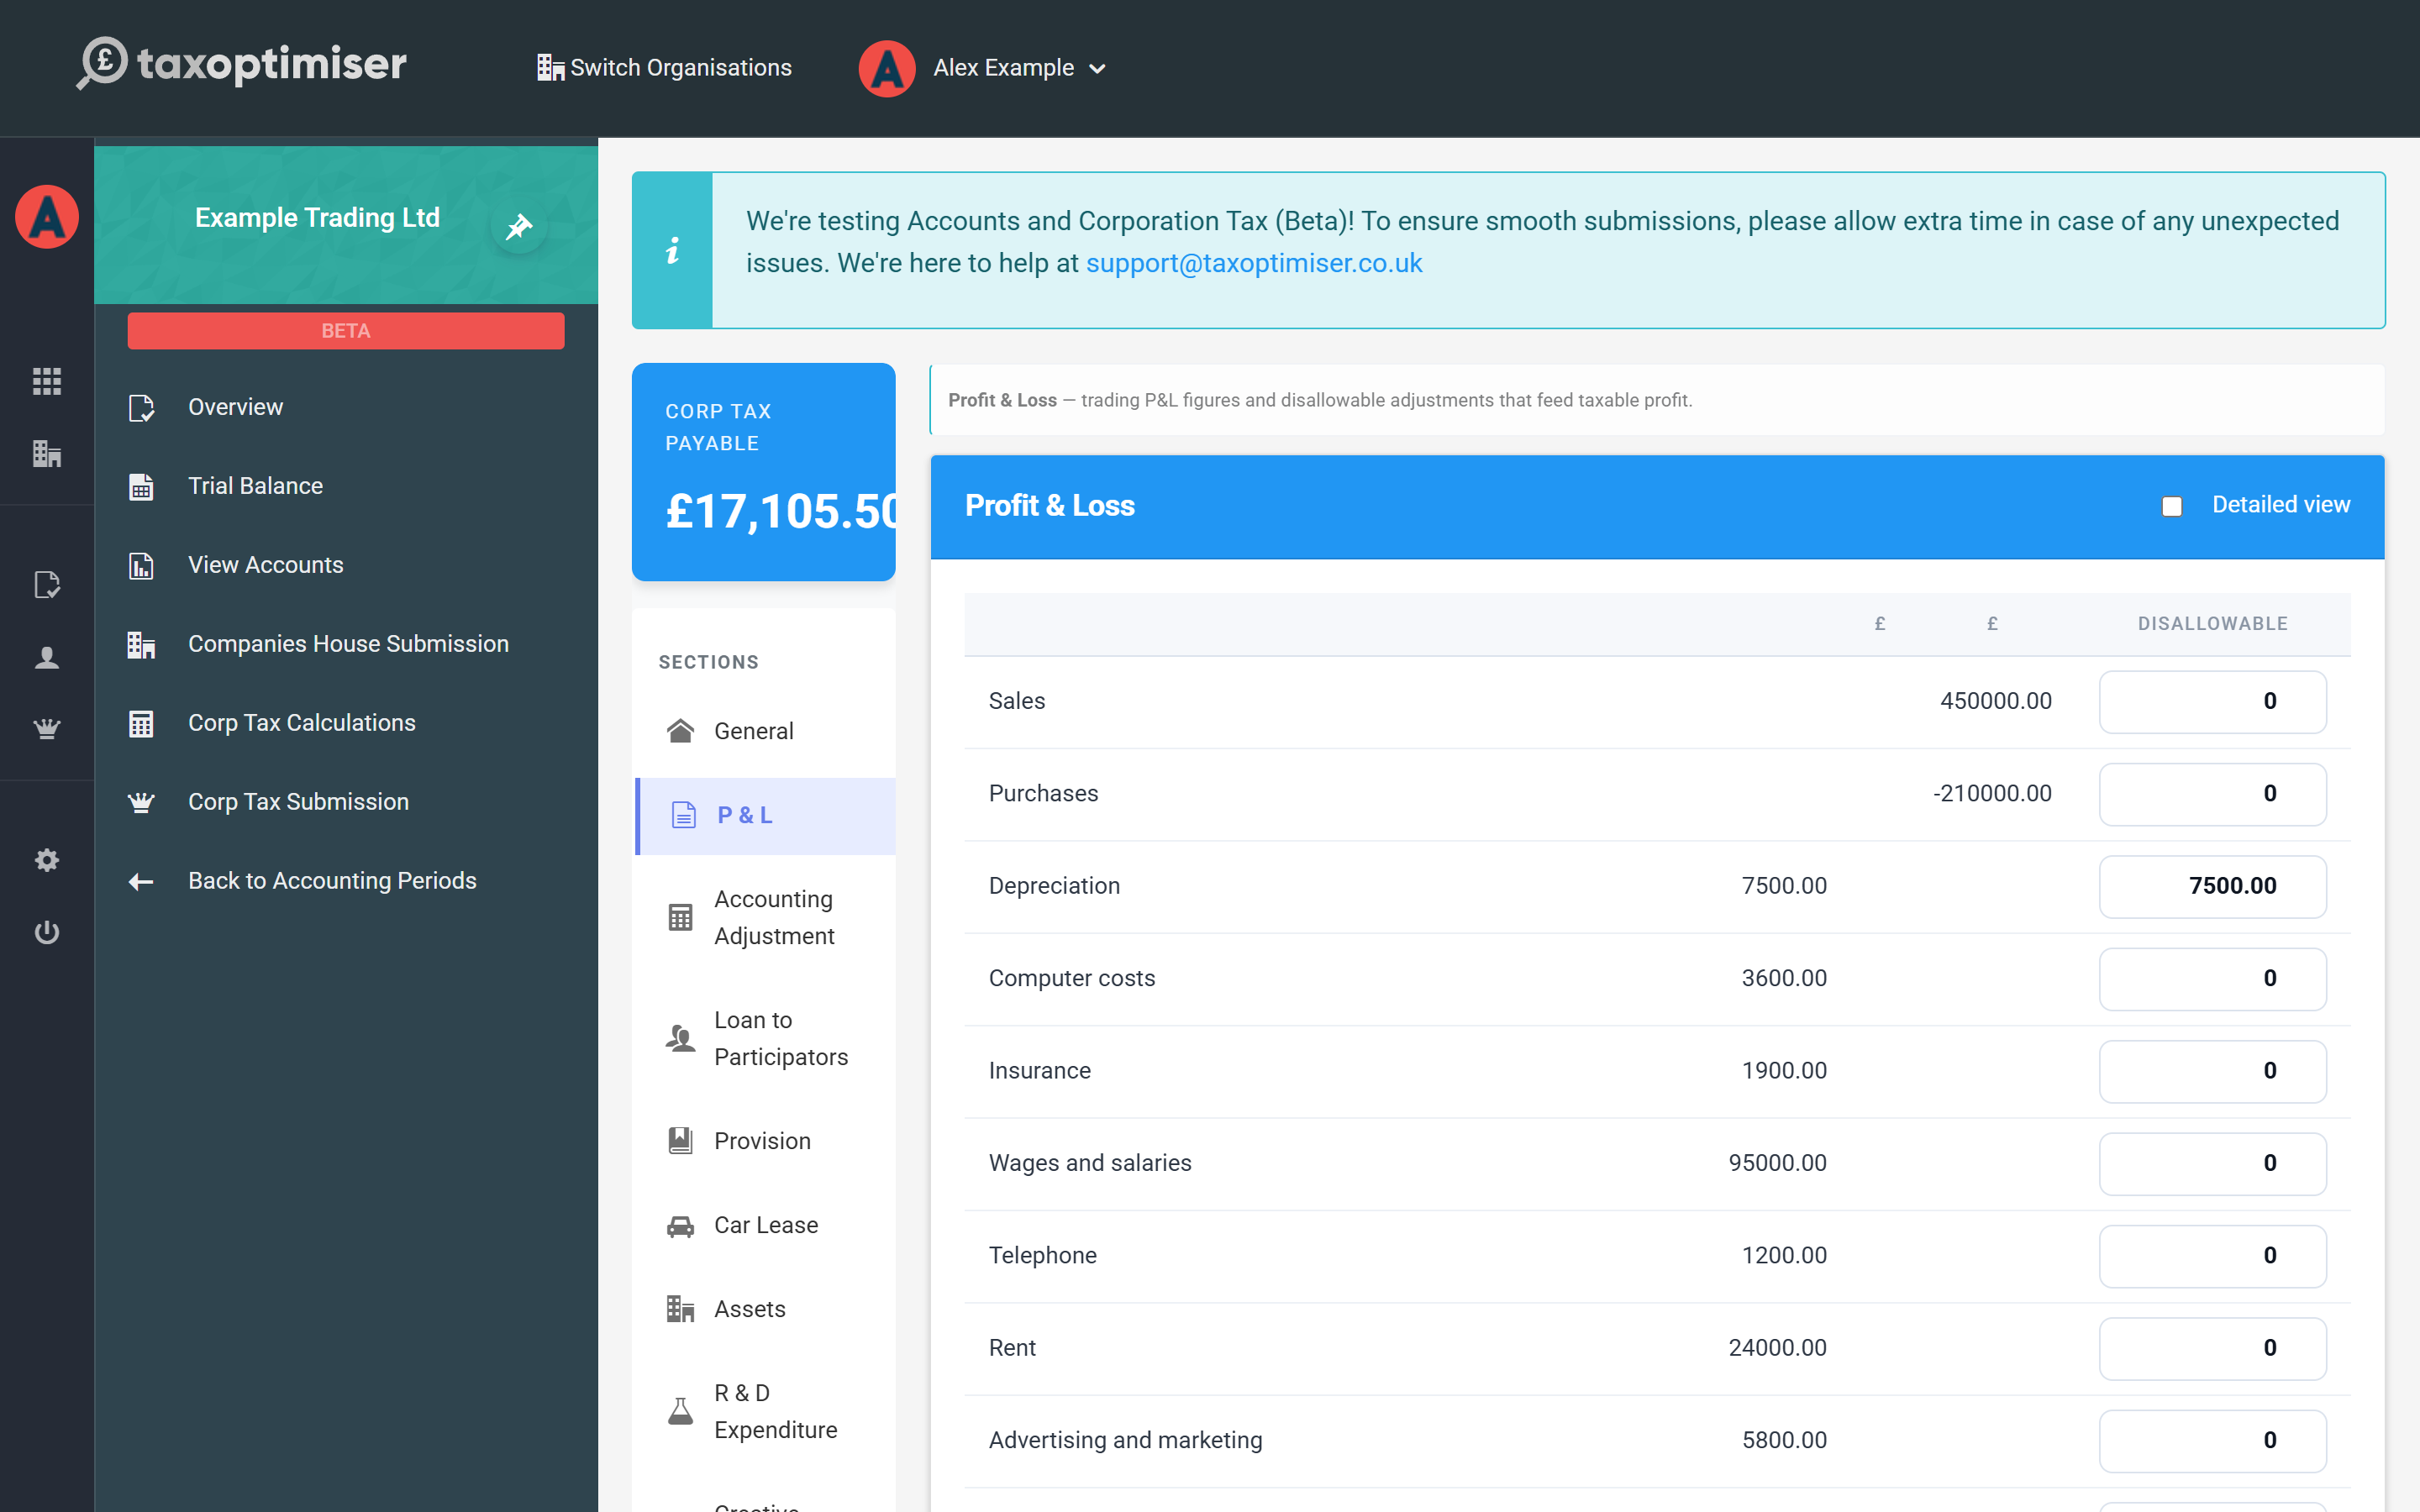2420x1512 pixels.
Task: Click the R & D flask icon
Action: pyautogui.click(x=681, y=1411)
